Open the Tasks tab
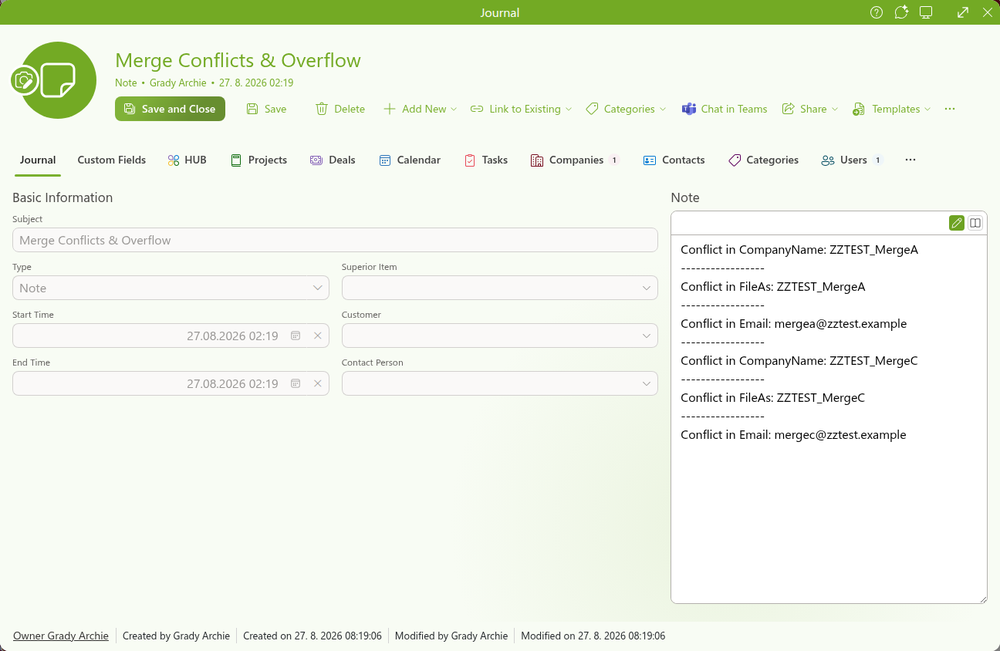 coord(486,160)
